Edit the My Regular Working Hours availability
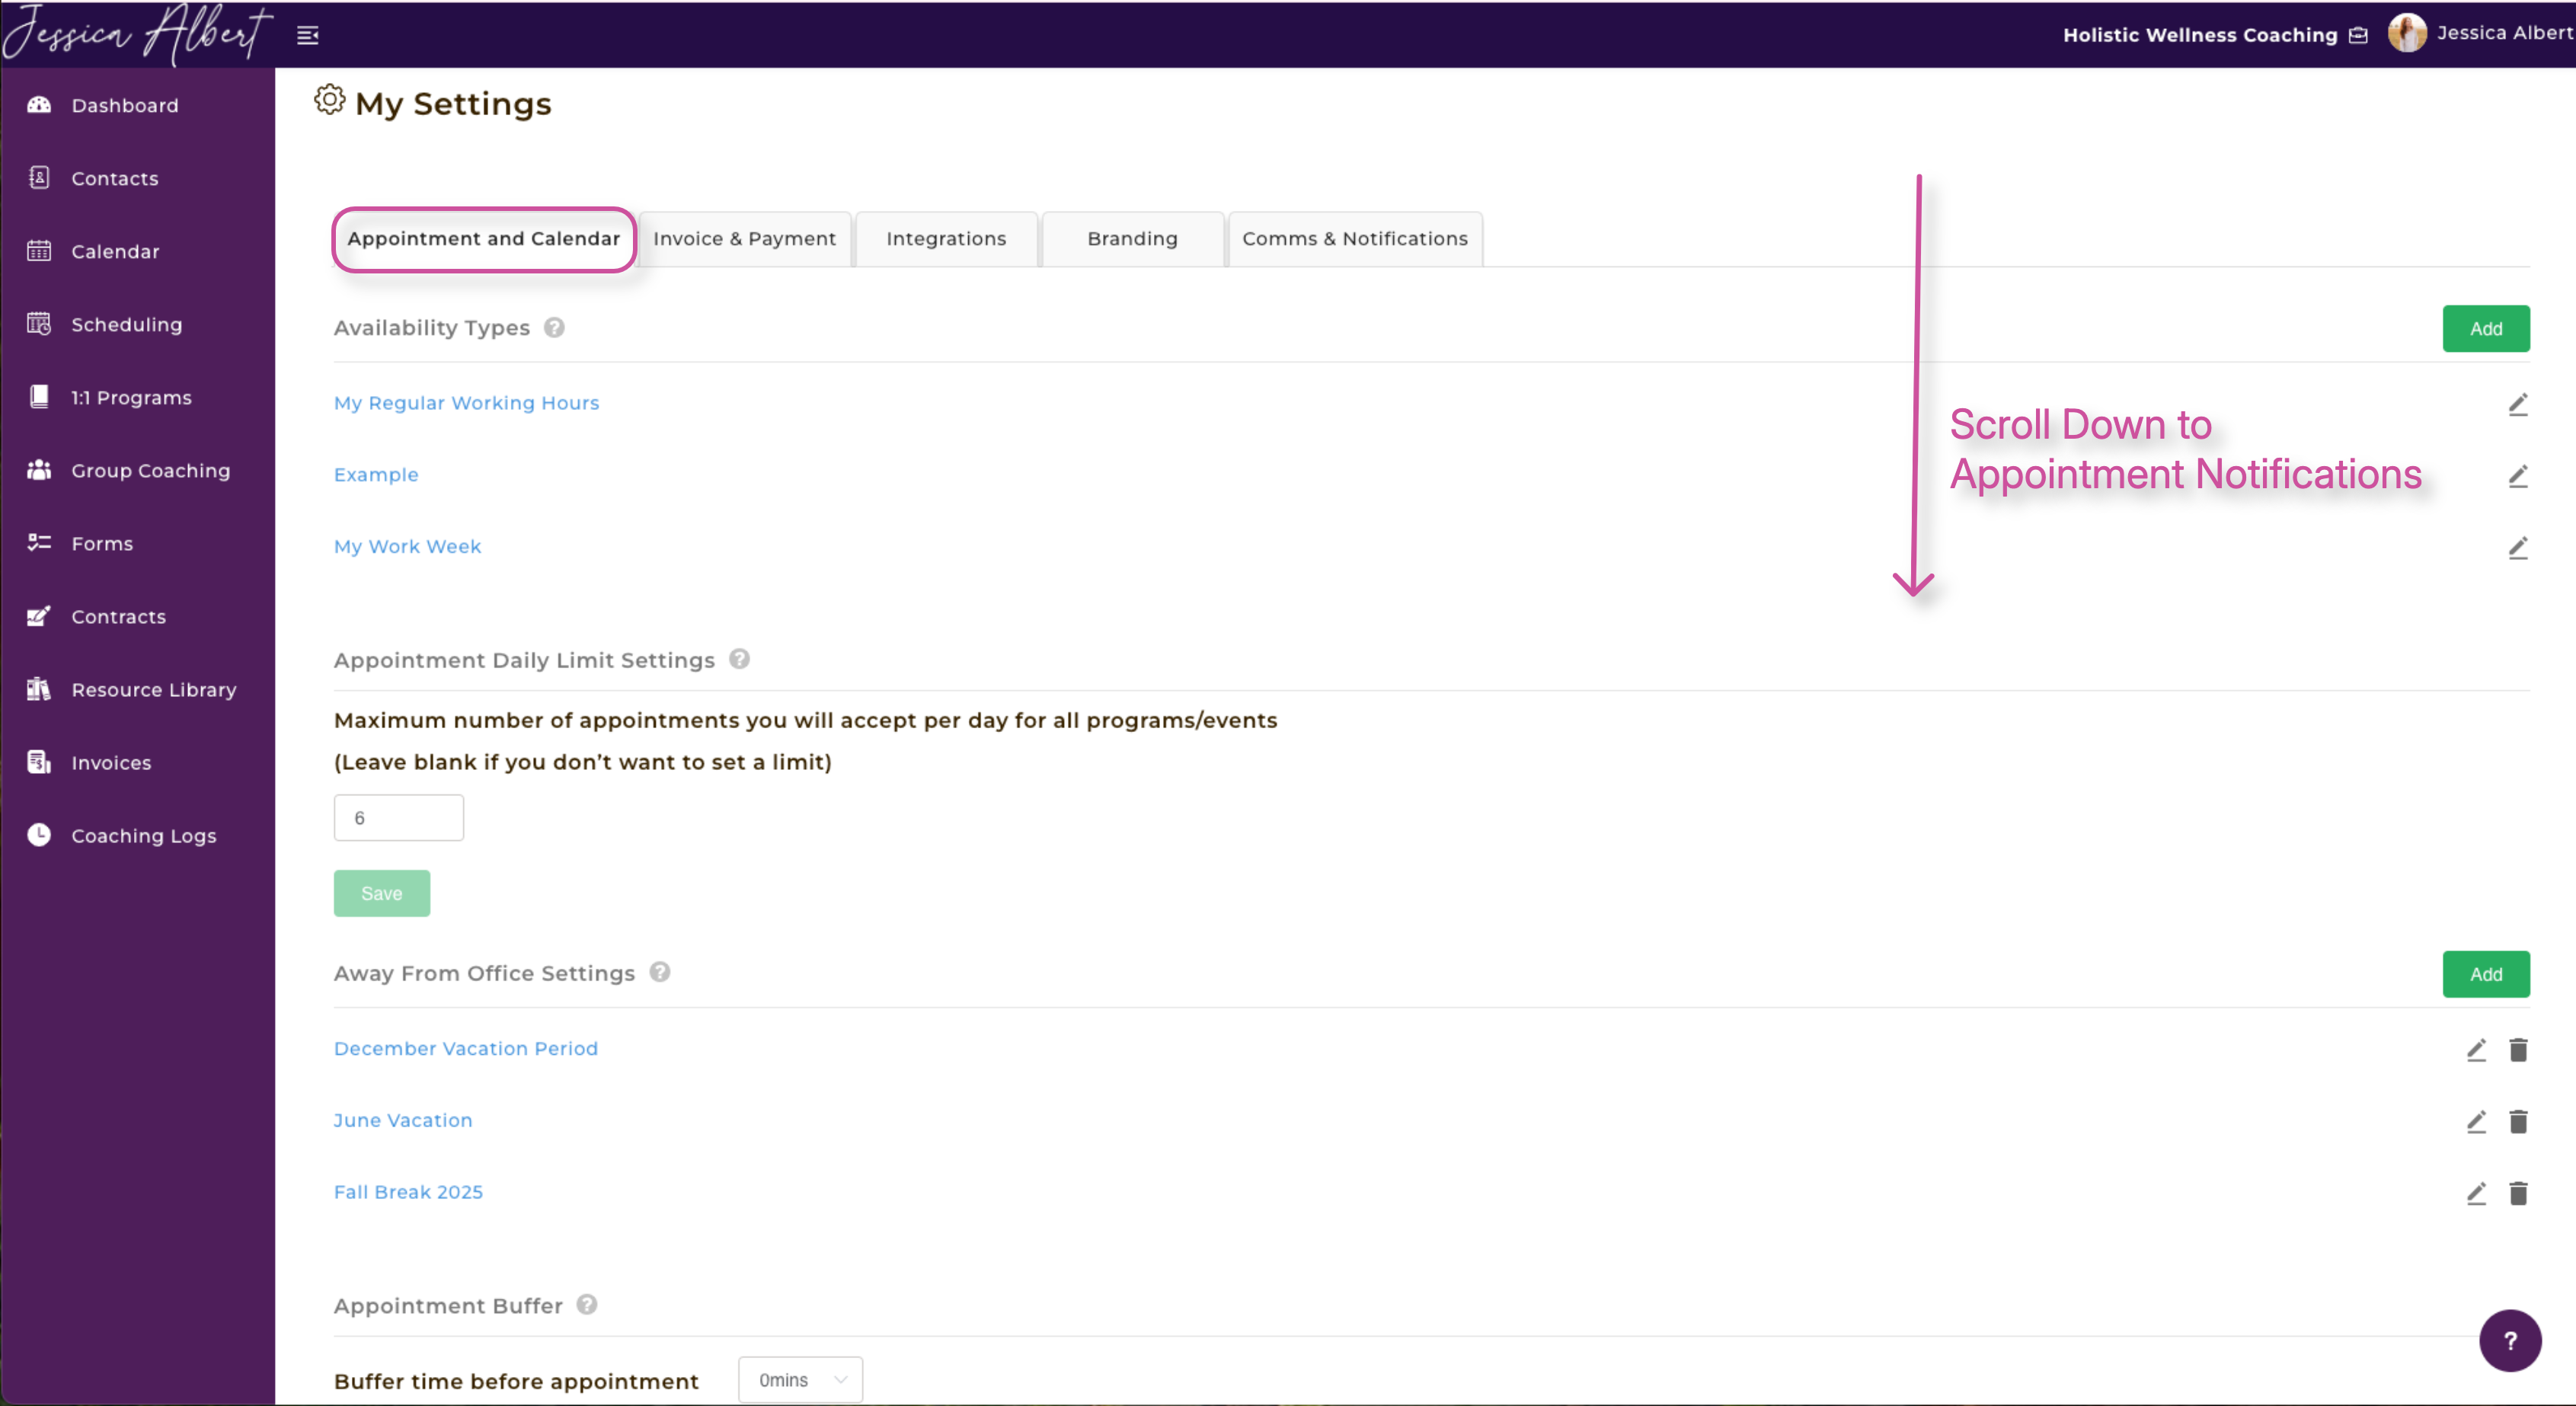This screenshot has width=2576, height=1406. pyautogui.click(x=2517, y=404)
